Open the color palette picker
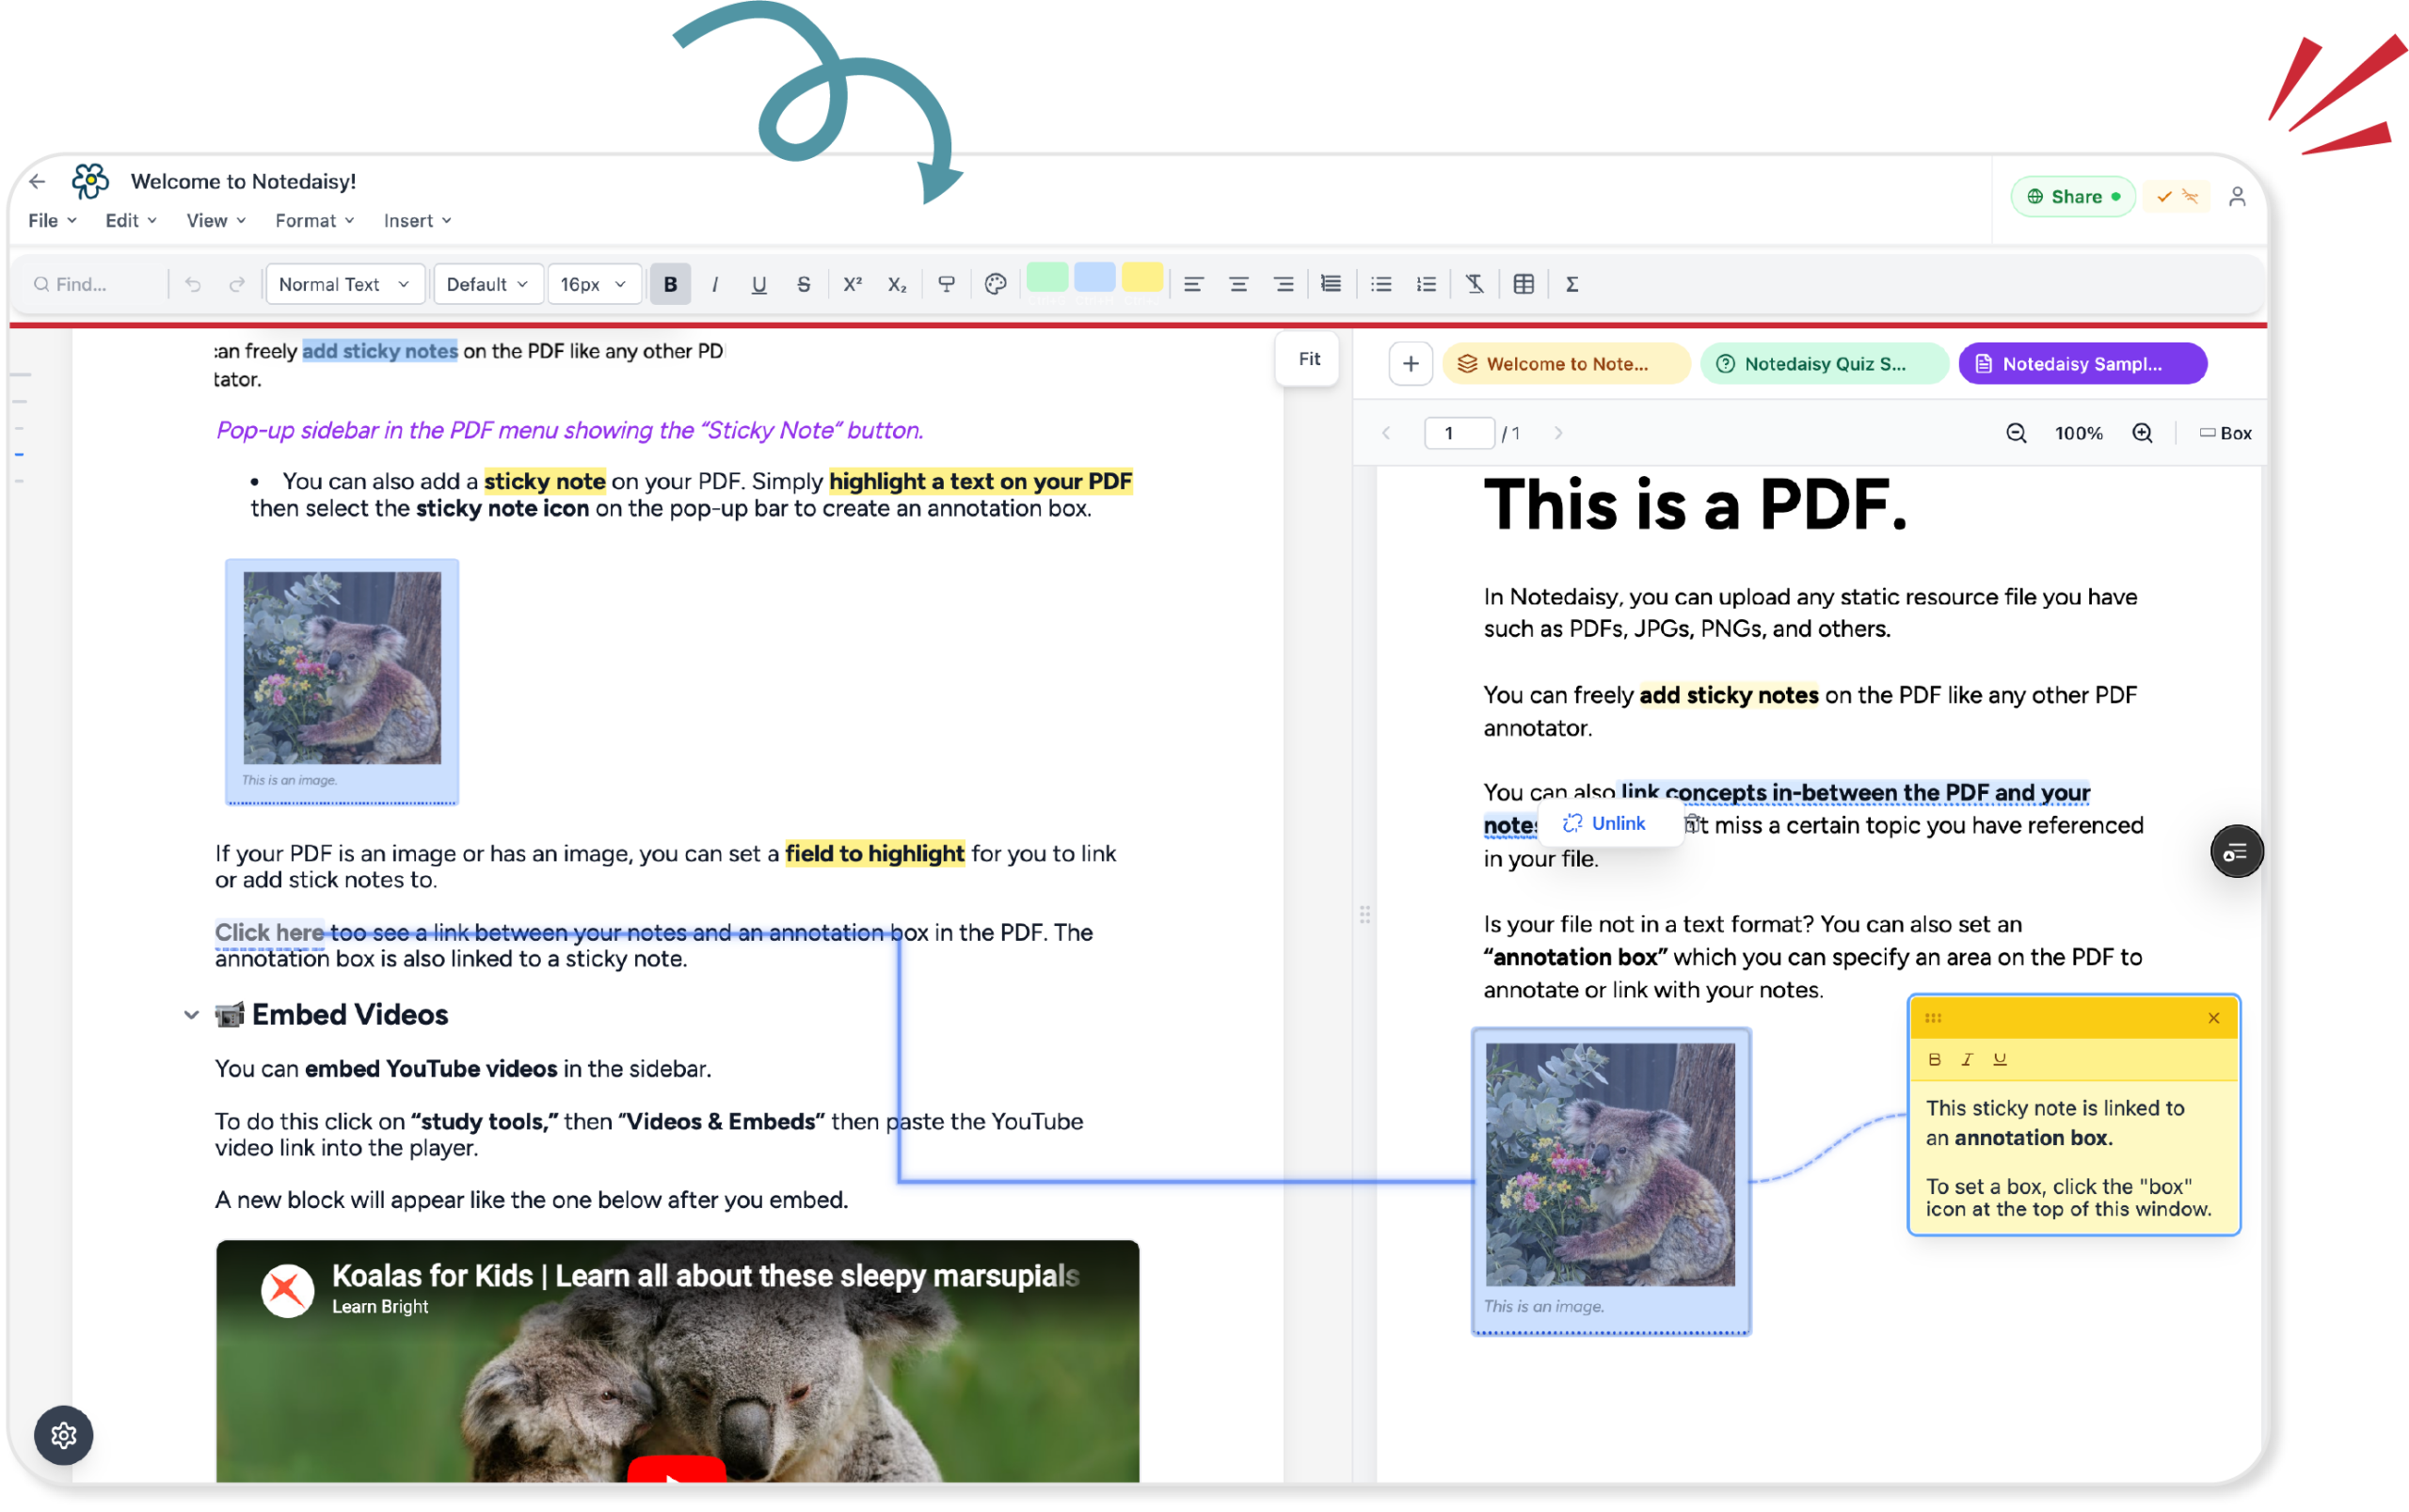 995,284
